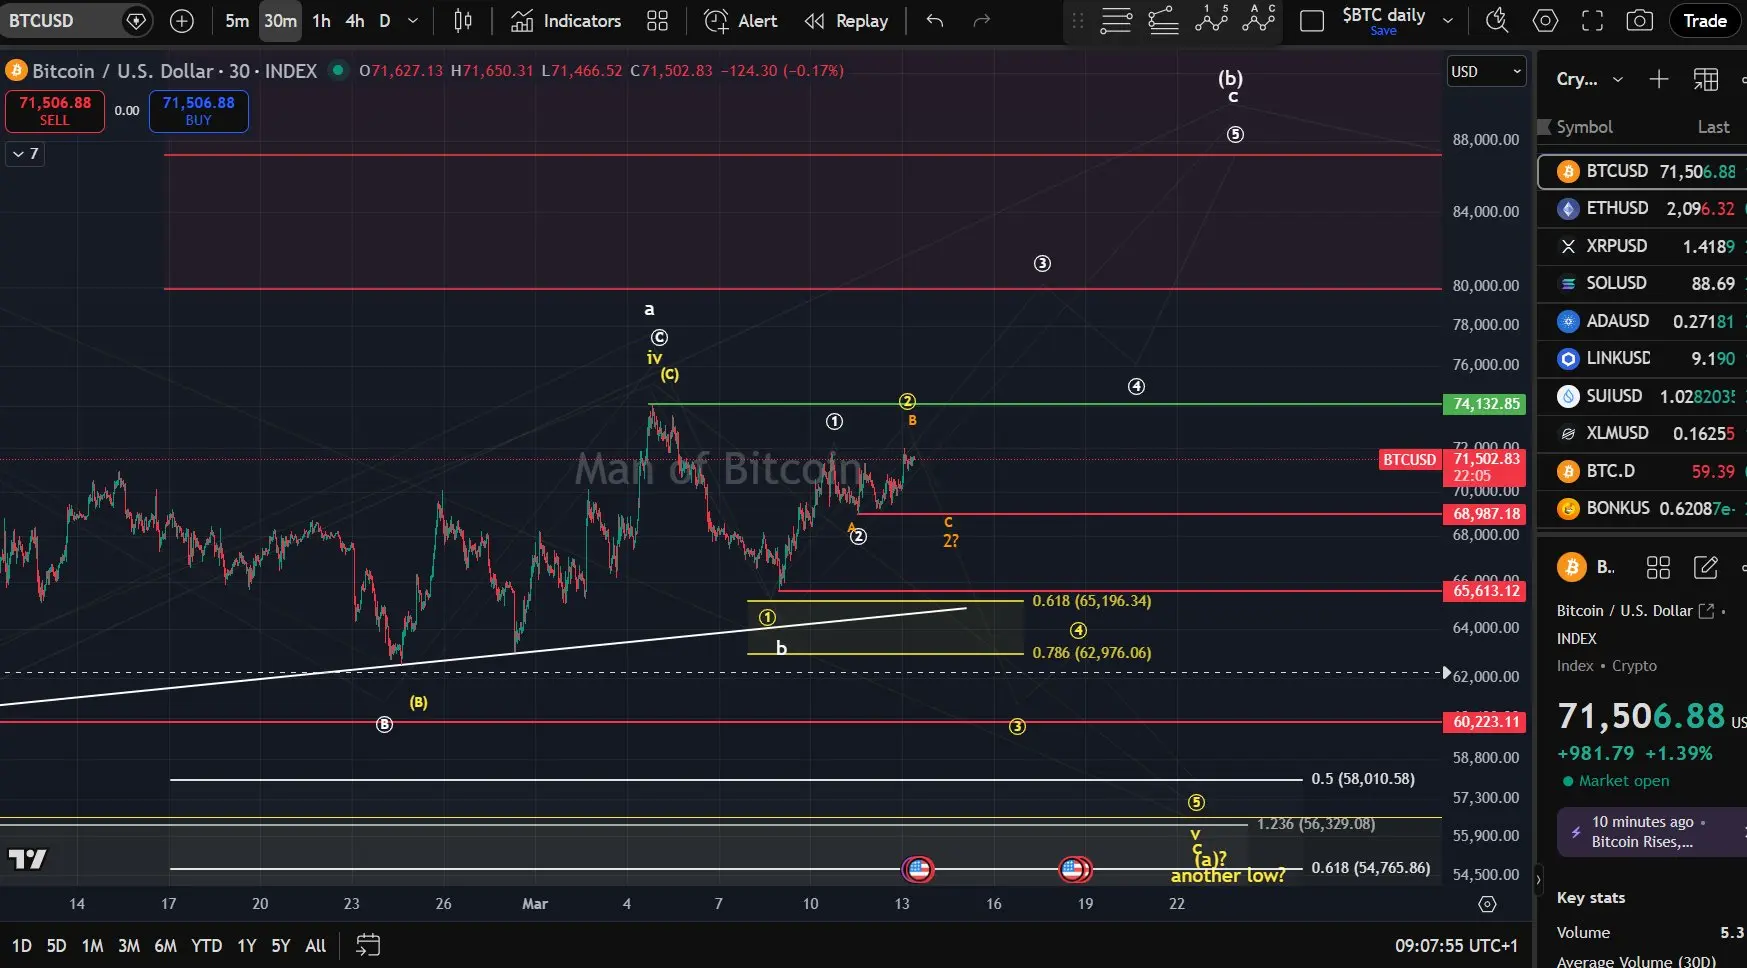Select SUIUSD in the watchlist

pyautogui.click(x=1642, y=396)
